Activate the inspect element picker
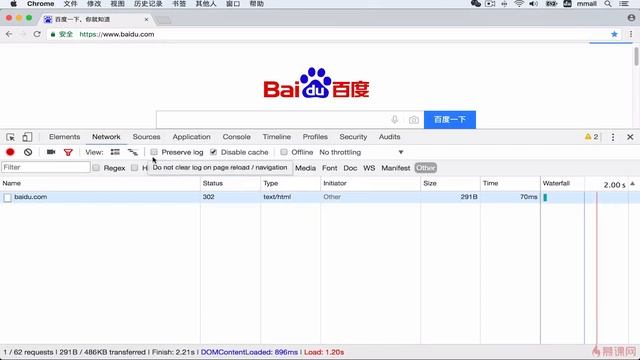This screenshot has height=360, width=640. (11, 137)
